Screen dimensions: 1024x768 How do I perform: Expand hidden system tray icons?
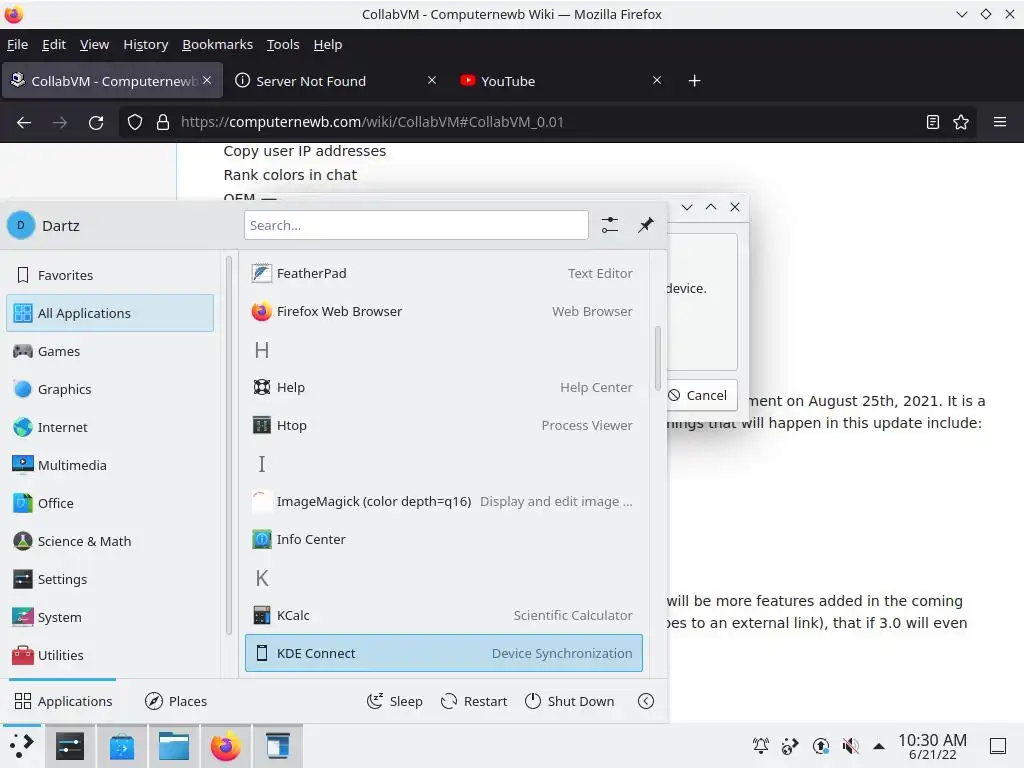coord(879,746)
